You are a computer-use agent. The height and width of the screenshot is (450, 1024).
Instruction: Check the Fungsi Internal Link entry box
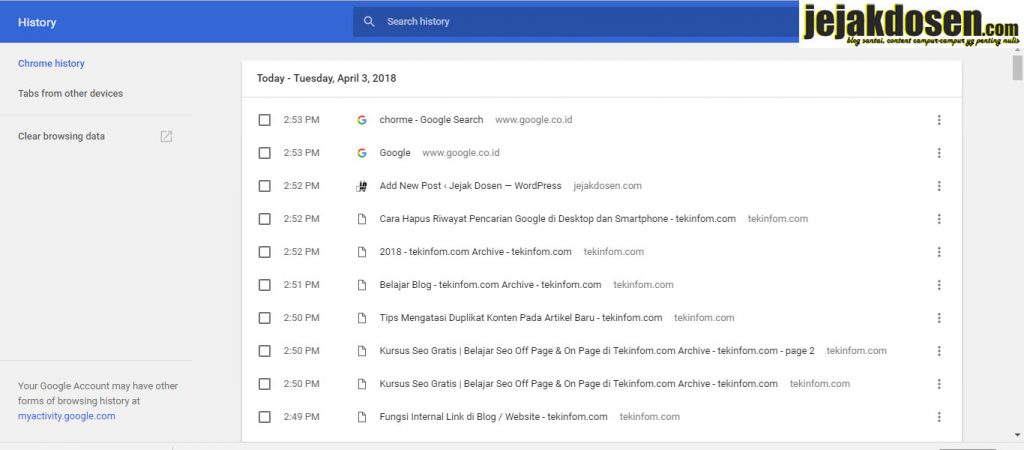[x=264, y=417]
